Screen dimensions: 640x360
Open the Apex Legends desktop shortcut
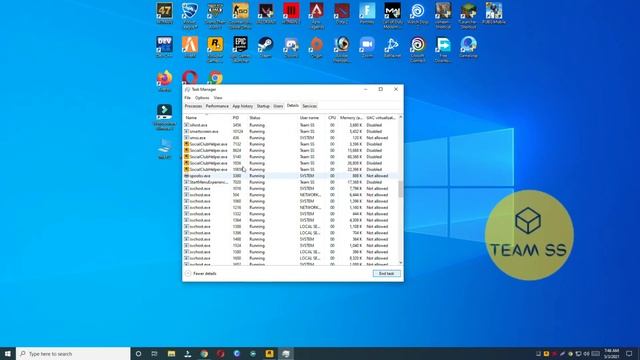pyautogui.click(x=317, y=16)
